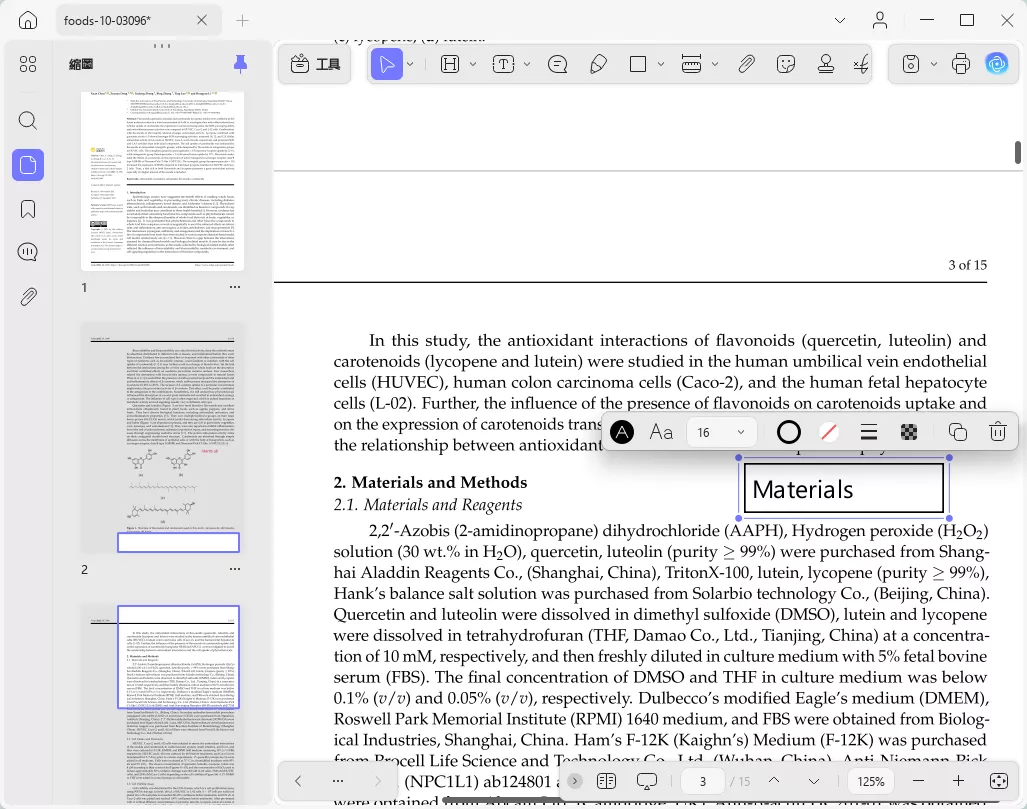Image resolution: width=1027 pixels, height=809 pixels.
Task: Select the signature tool
Action: 861,64
